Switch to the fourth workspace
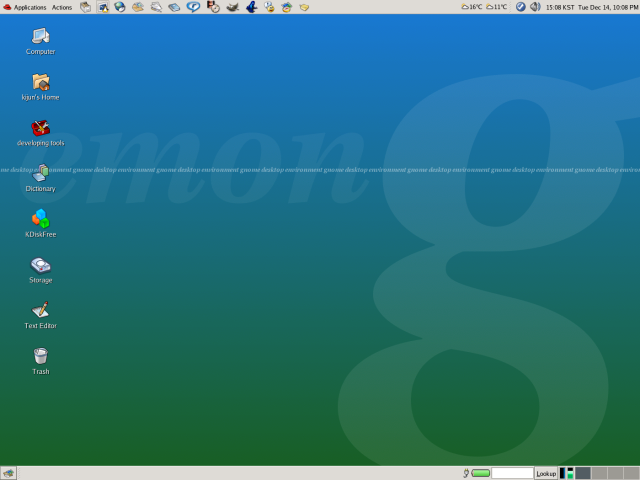This screenshot has width=640, height=480. point(631,473)
